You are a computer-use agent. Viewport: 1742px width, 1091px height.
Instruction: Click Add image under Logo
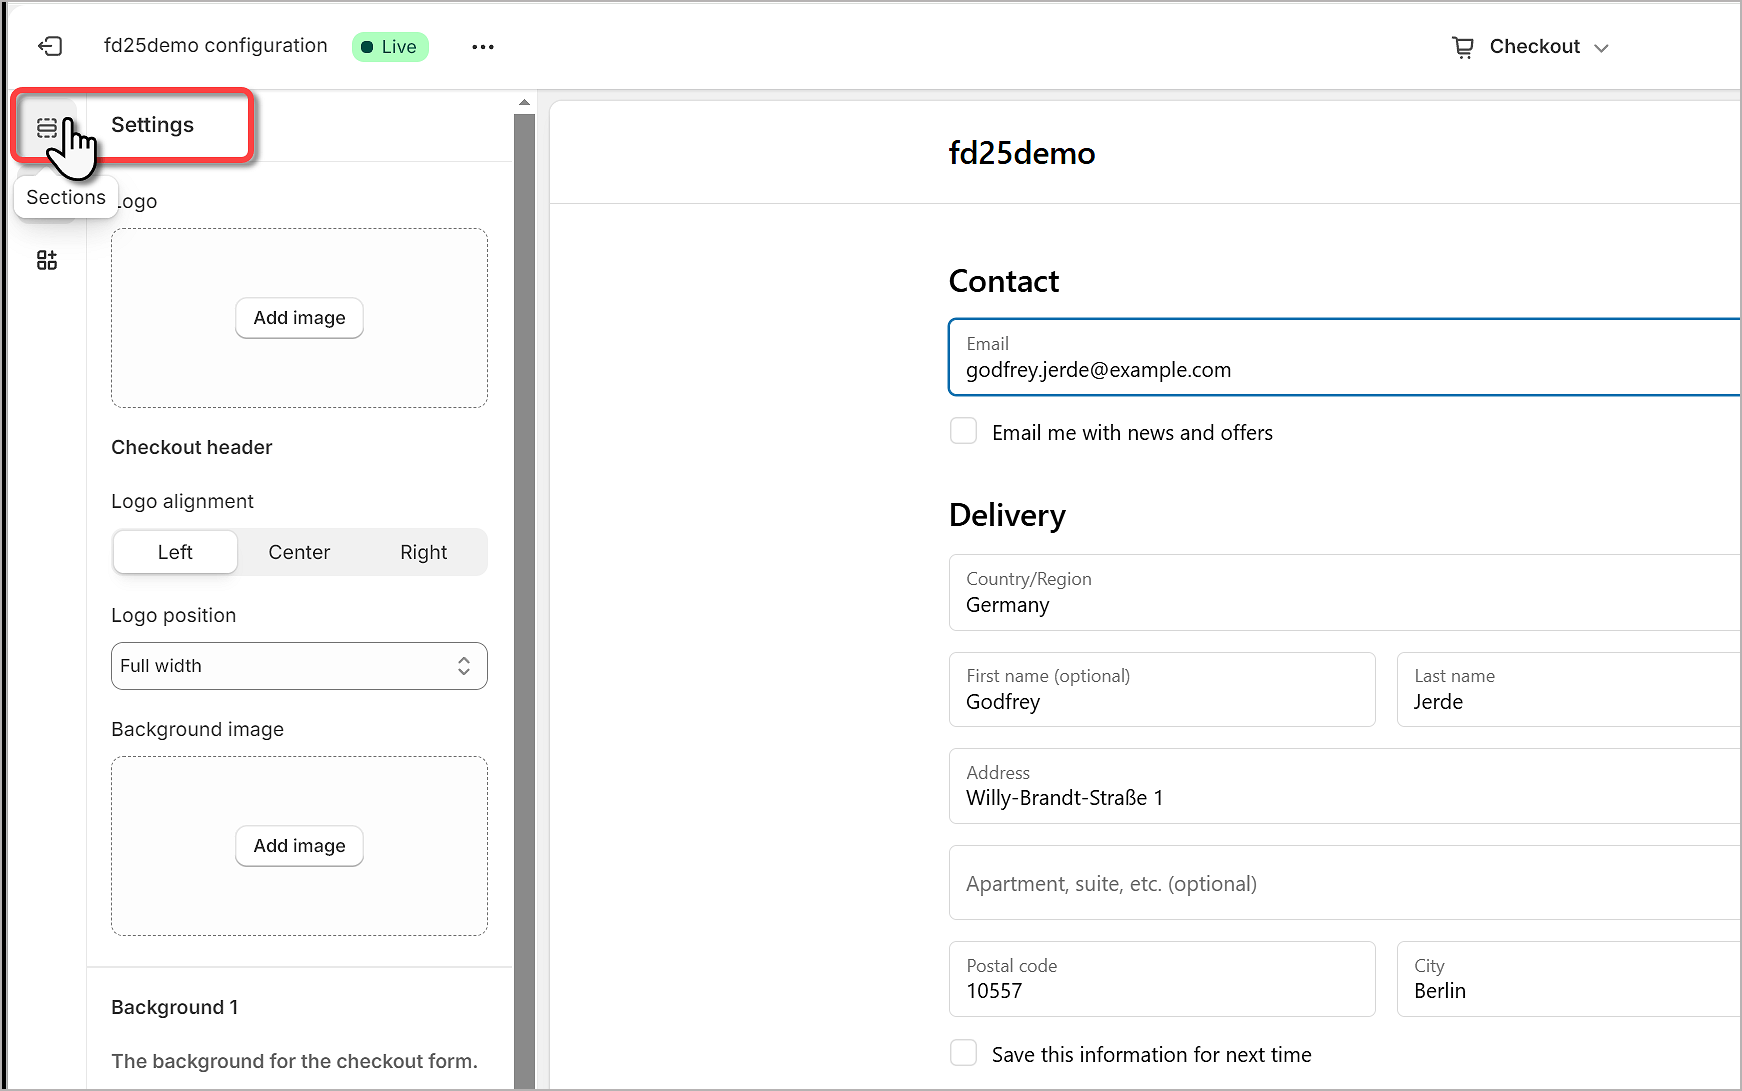click(x=299, y=318)
